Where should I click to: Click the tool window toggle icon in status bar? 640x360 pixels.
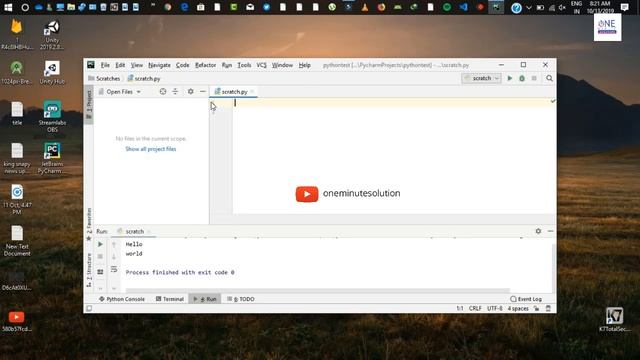[x=89, y=309]
